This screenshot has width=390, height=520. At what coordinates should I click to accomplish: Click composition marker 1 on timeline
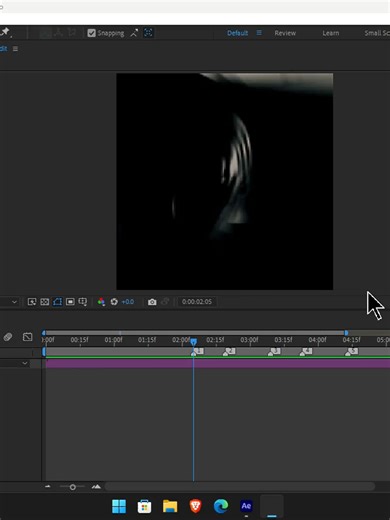click(198, 351)
